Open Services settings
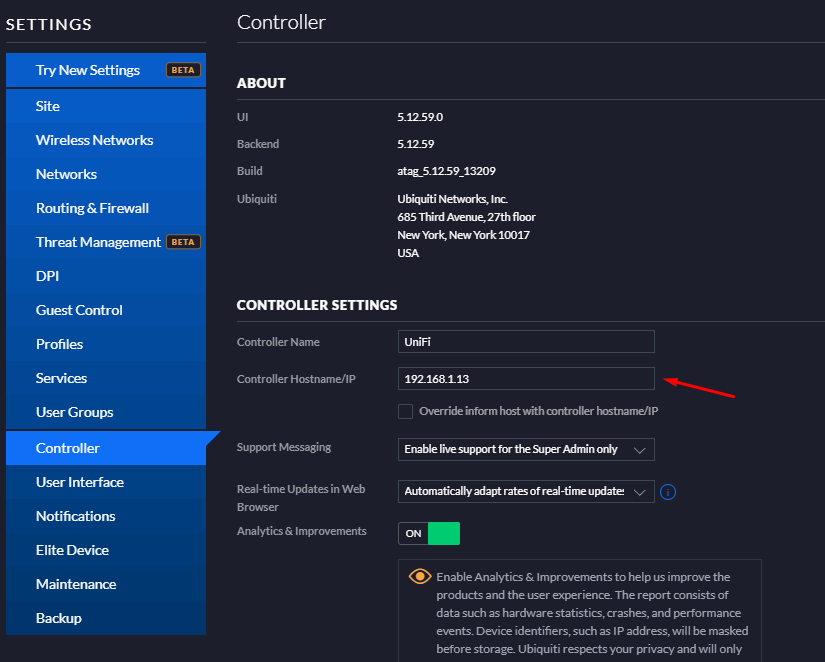Viewport: 825px width, 662px height. [x=106, y=378]
